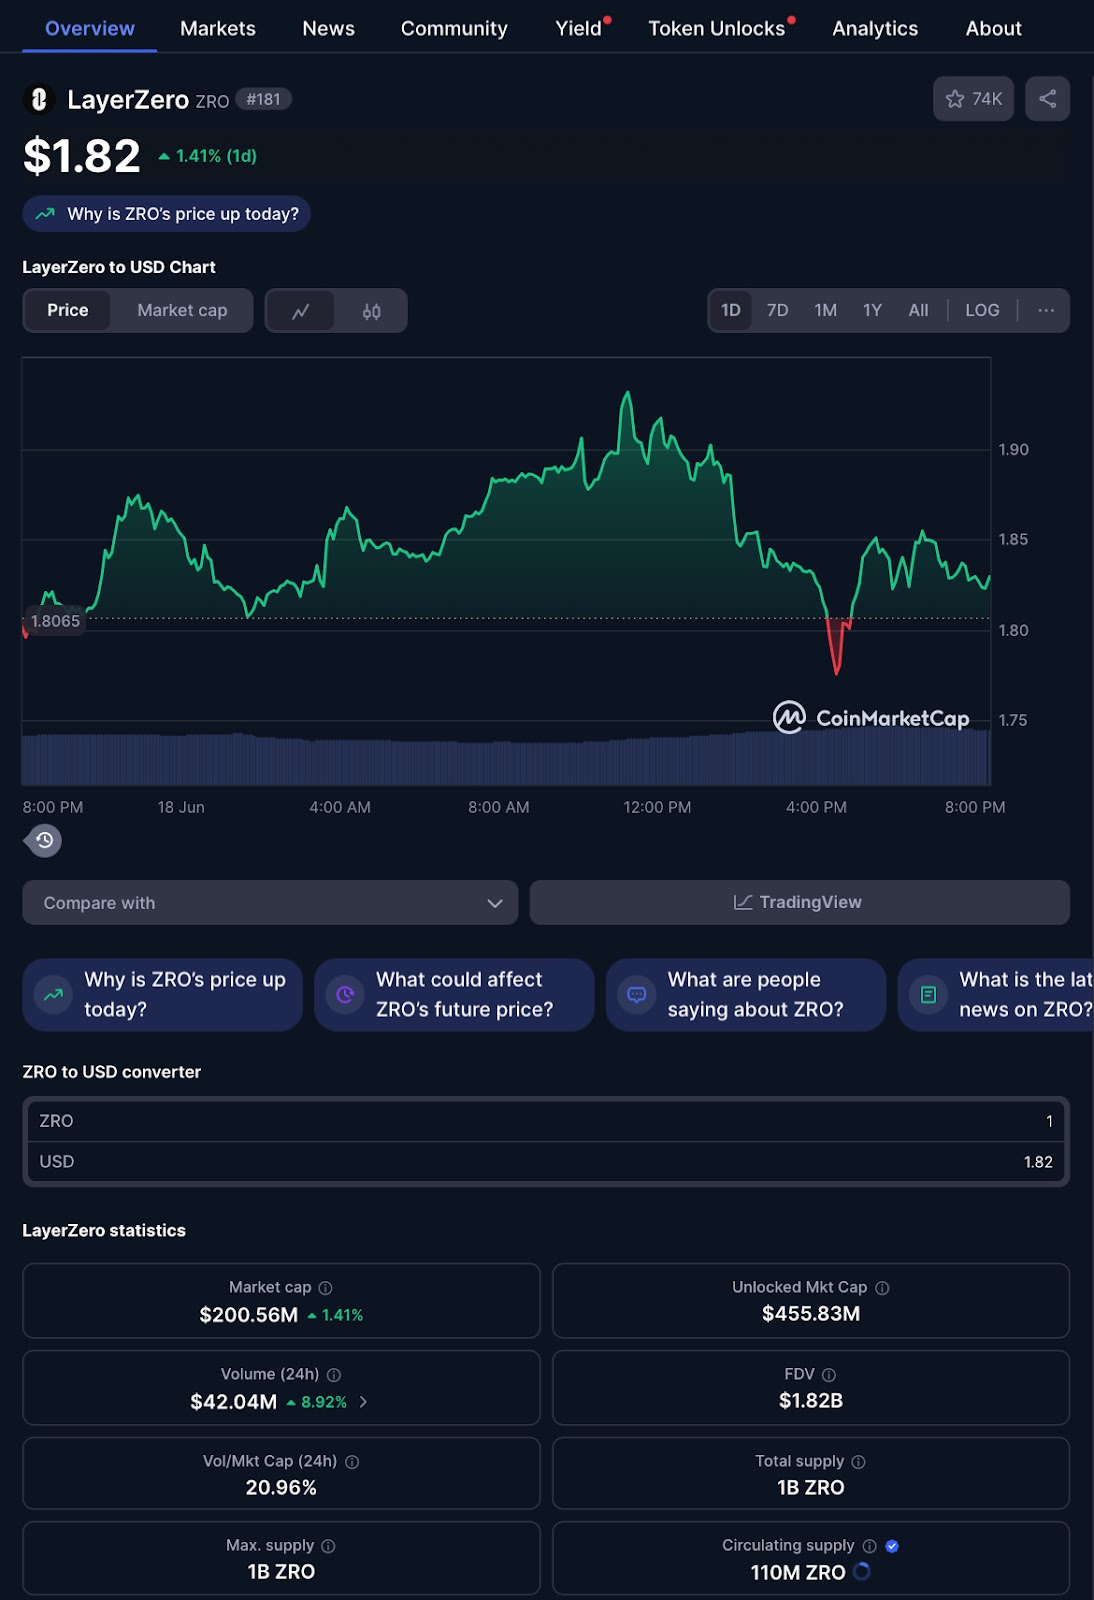Open the About tab
The image size is (1094, 1600).
(x=993, y=28)
